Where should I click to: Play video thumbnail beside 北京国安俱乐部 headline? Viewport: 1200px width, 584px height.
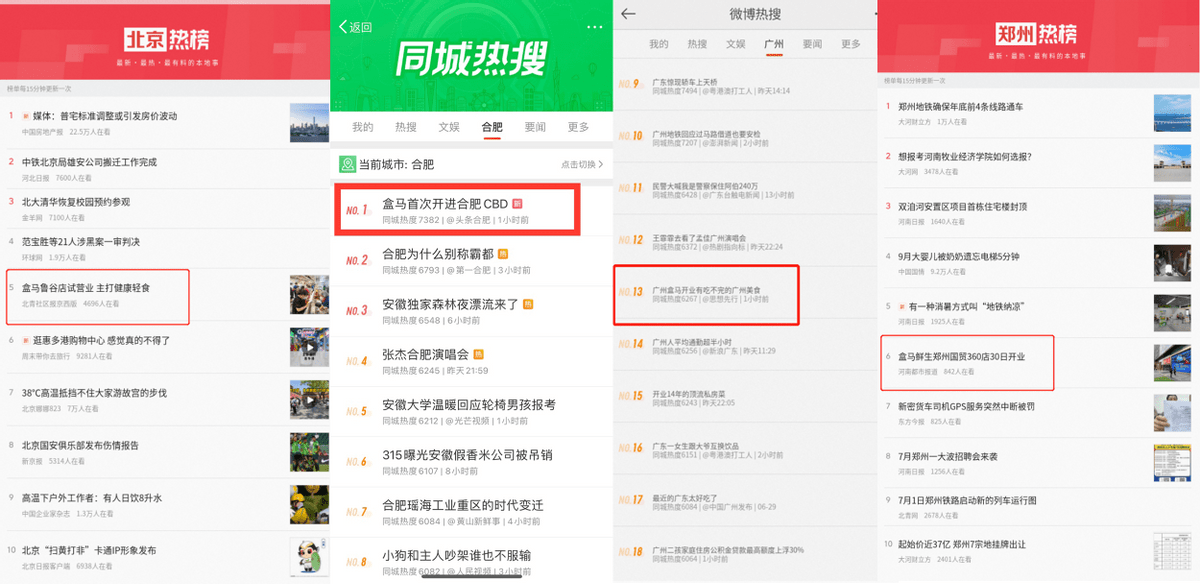309,451
